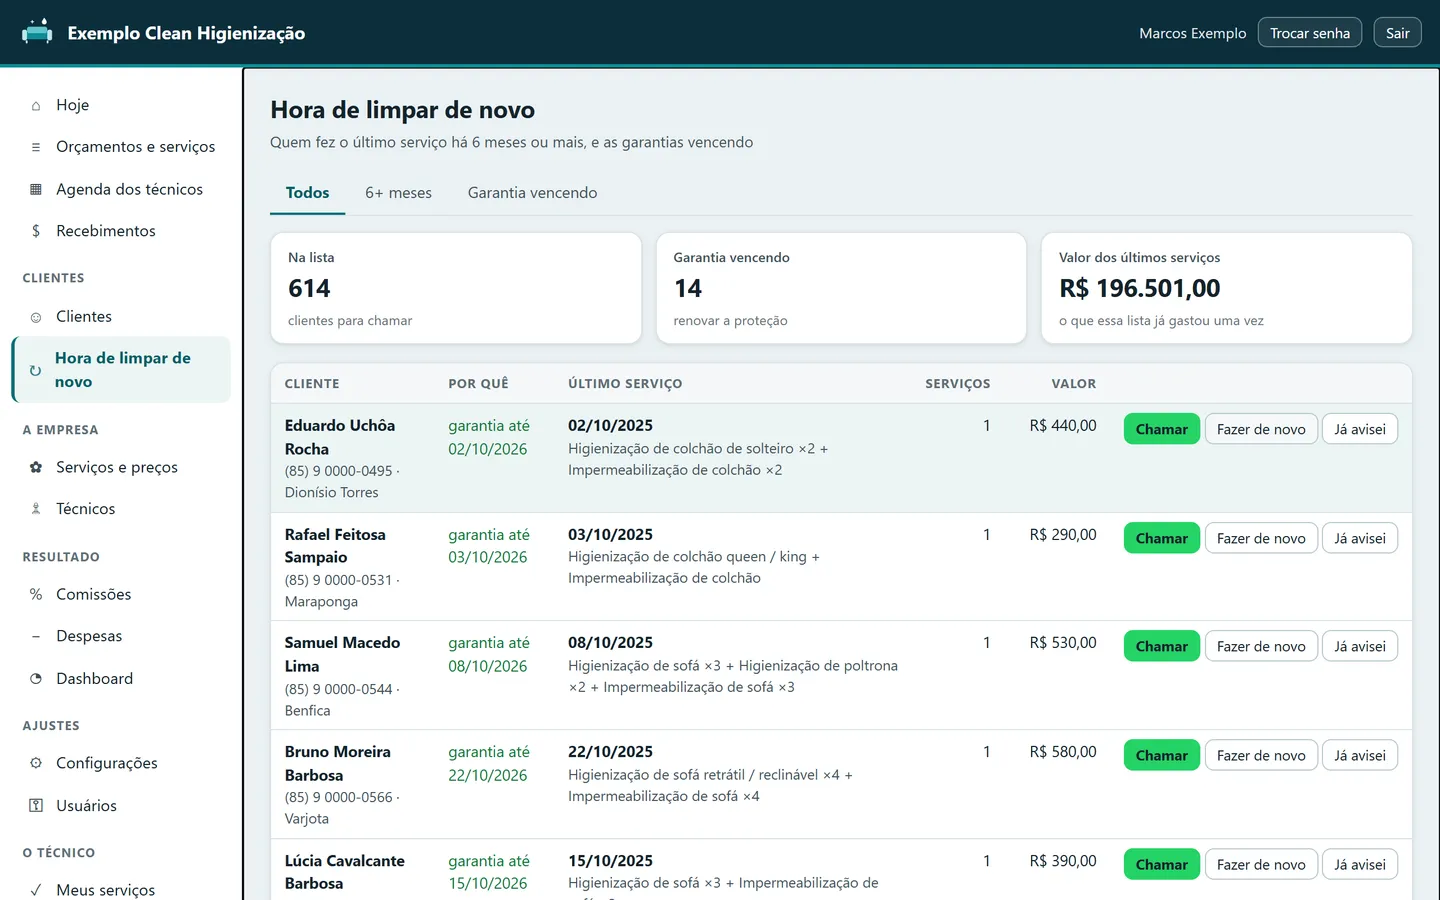Click the pie chart icon beside Dashboard
The height and width of the screenshot is (900, 1440).
point(36,678)
